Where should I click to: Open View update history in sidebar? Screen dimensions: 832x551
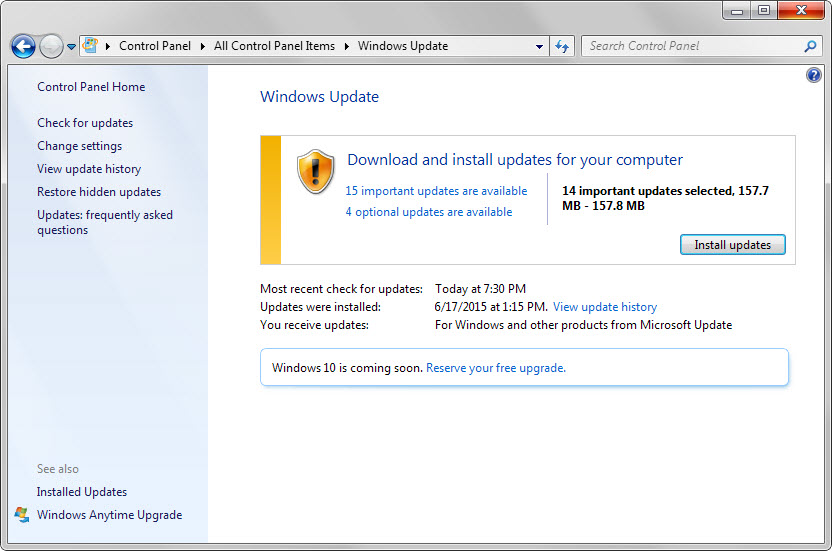89,169
